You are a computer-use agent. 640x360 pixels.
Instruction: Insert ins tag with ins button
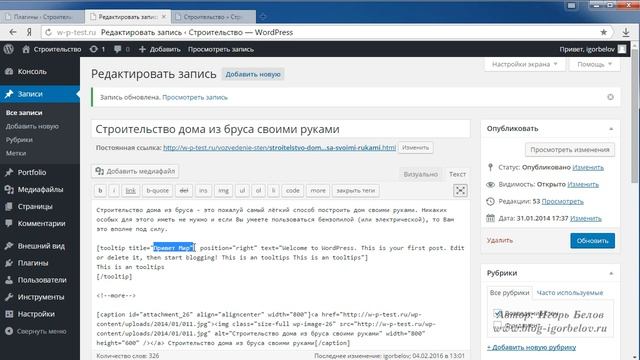click(203, 191)
